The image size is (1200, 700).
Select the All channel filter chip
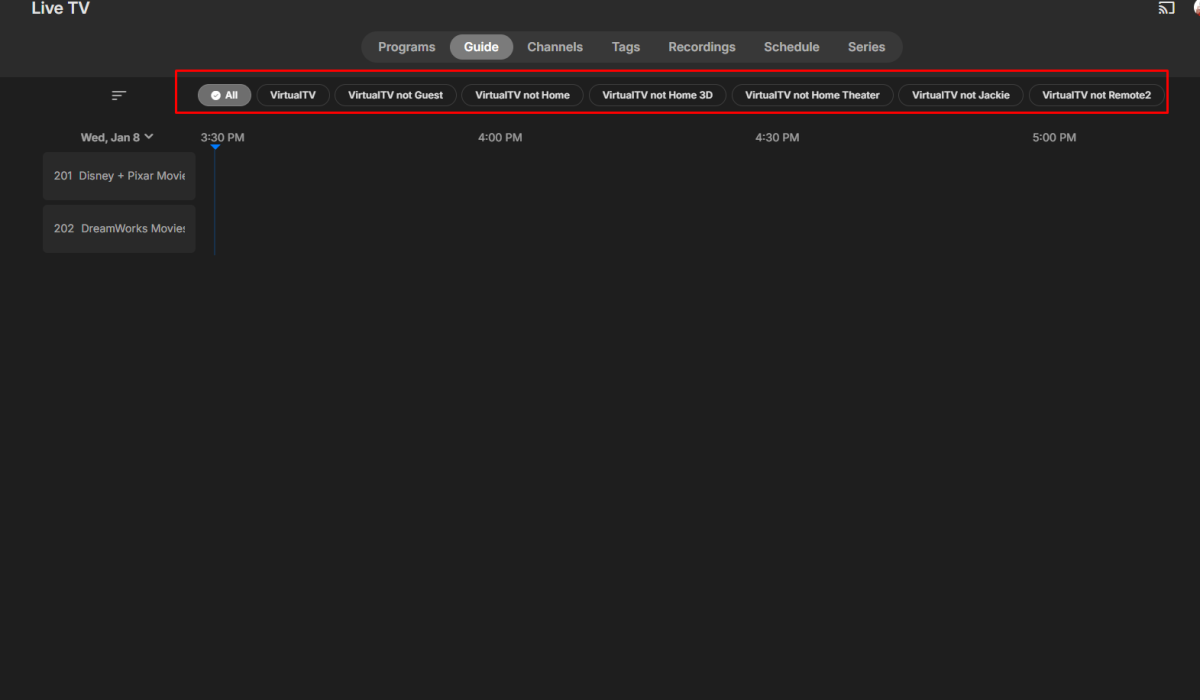(224, 95)
